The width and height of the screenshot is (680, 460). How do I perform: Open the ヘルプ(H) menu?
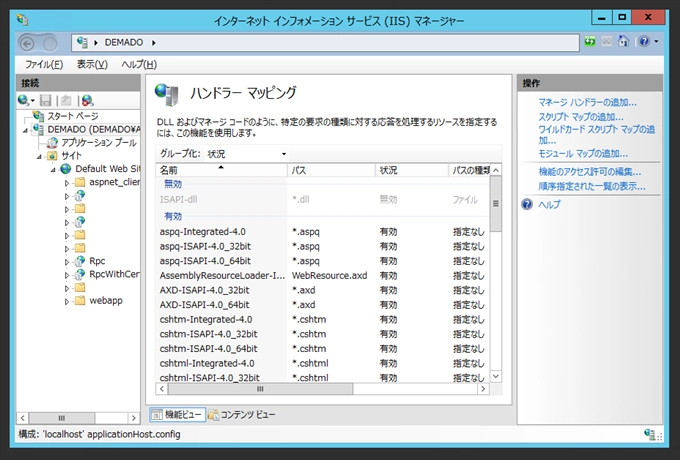point(139,65)
